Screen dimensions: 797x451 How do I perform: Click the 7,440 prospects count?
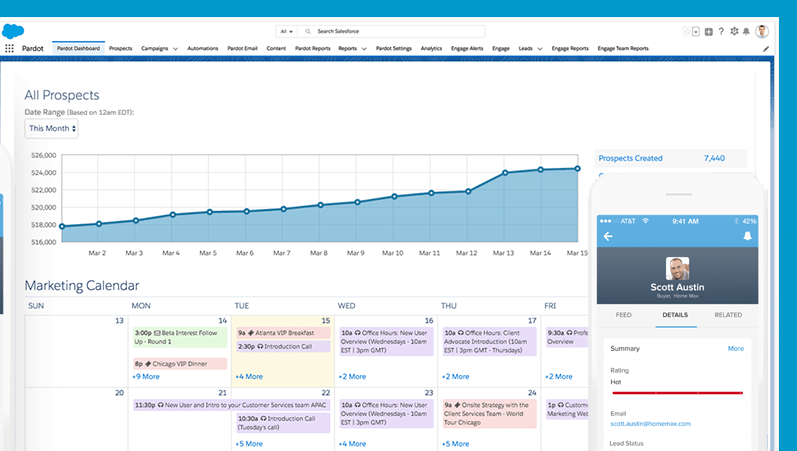point(714,158)
